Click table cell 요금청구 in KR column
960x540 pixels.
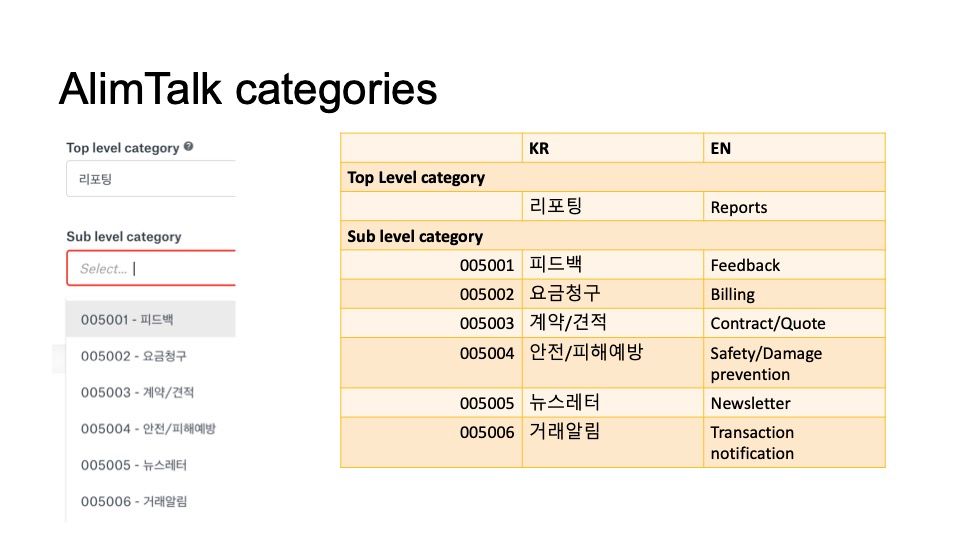pos(613,294)
